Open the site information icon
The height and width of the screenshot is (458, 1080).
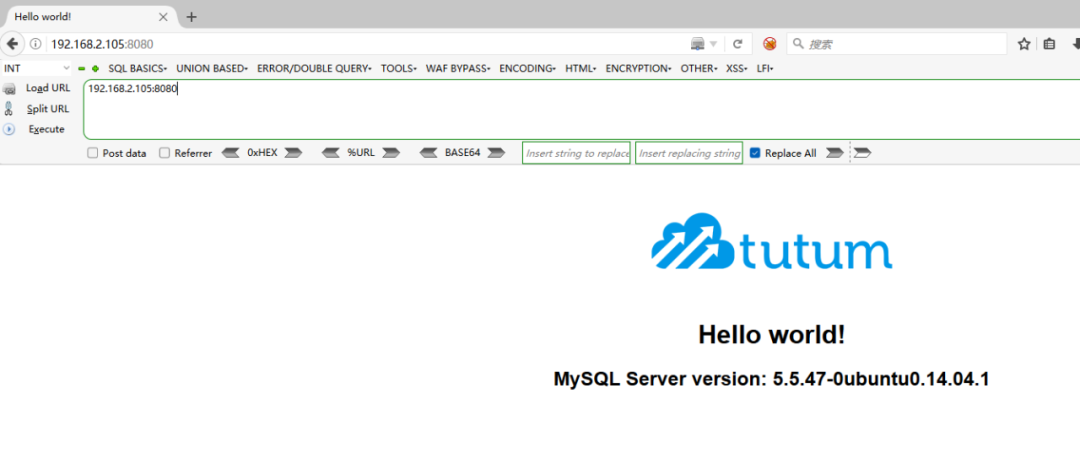coord(35,44)
